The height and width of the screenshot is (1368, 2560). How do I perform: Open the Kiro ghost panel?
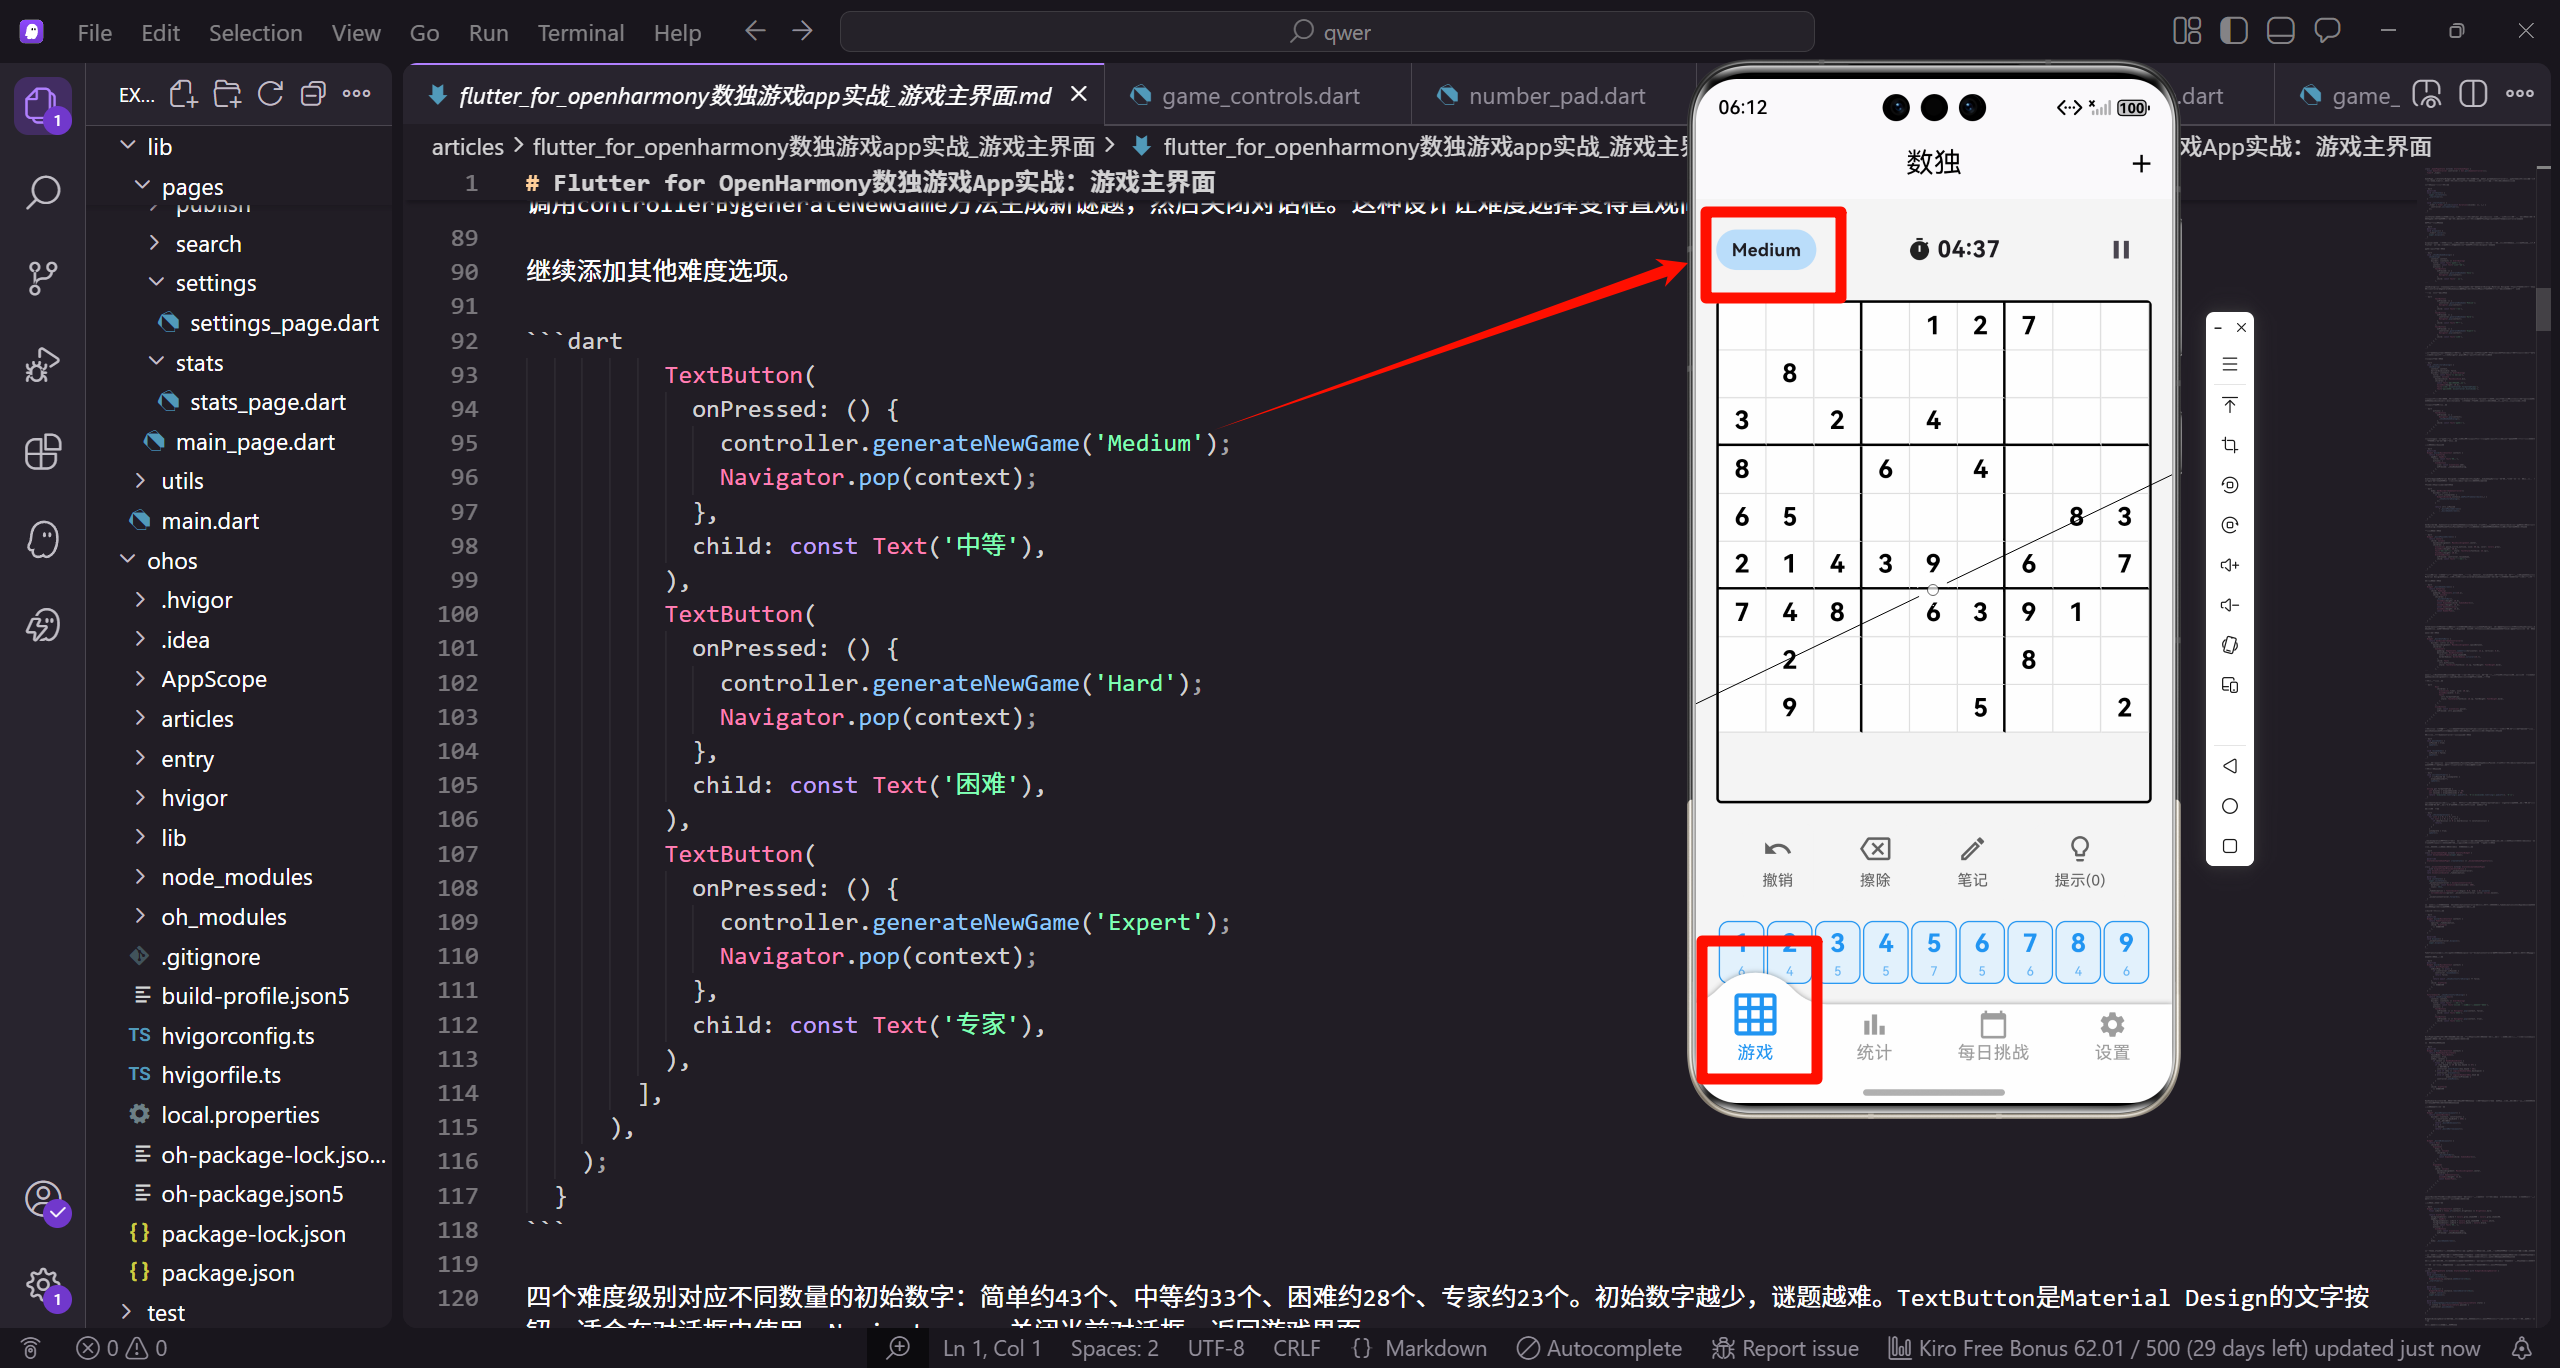(42, 539)
